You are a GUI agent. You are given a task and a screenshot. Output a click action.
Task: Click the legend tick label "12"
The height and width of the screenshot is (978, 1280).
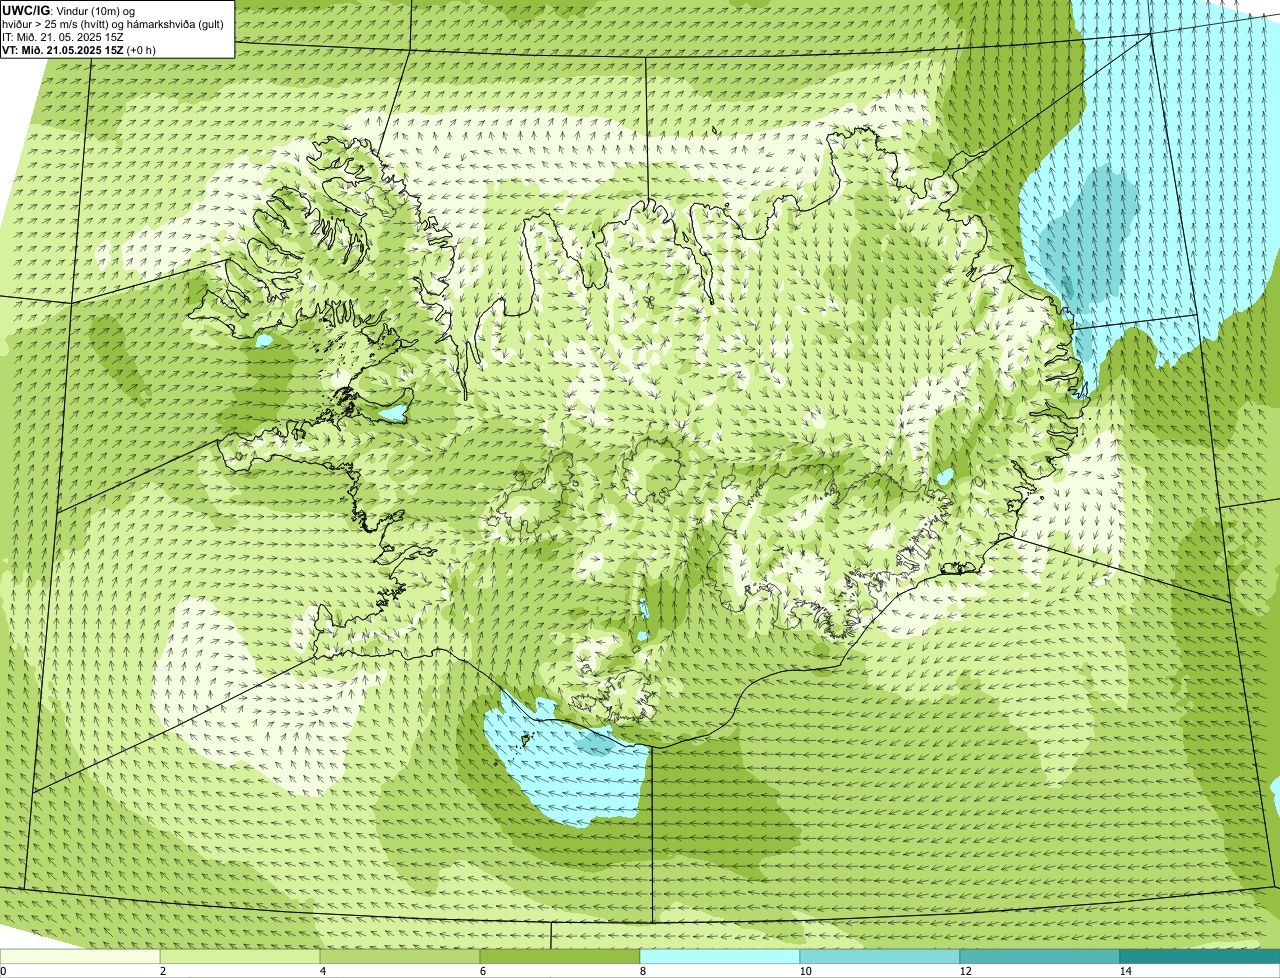pyautogui.click(x=965, y=971)
